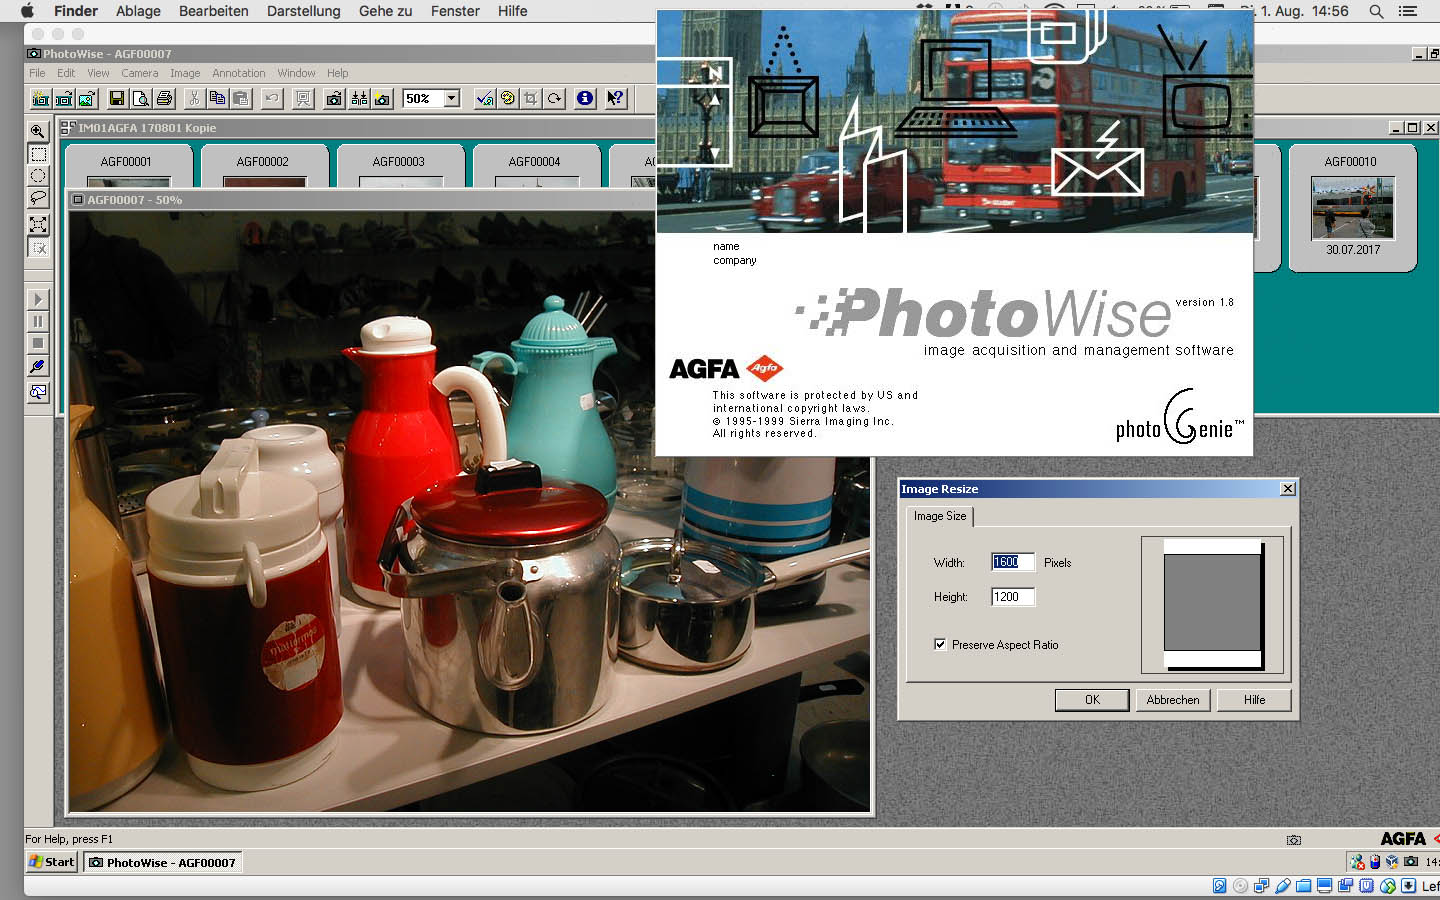
Task: Click the slider-levels adjustment icon
Action: coord(359,98)
